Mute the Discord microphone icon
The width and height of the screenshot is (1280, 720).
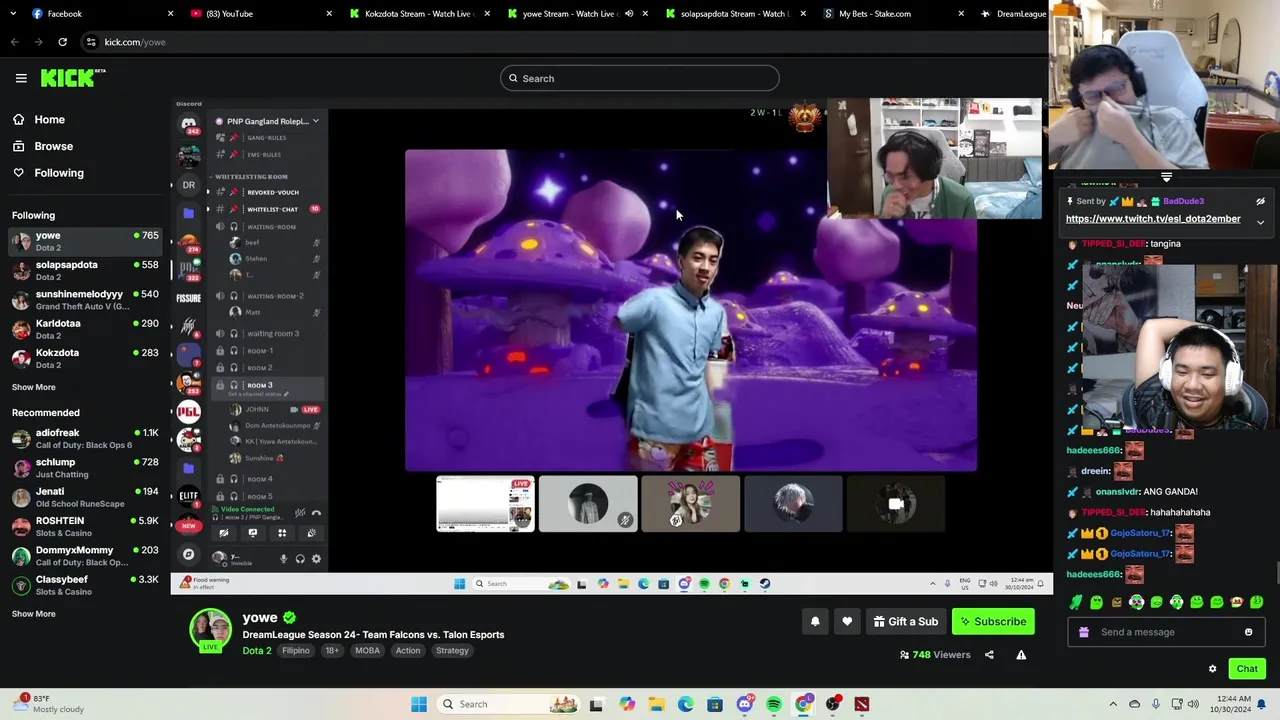[283, 559]
